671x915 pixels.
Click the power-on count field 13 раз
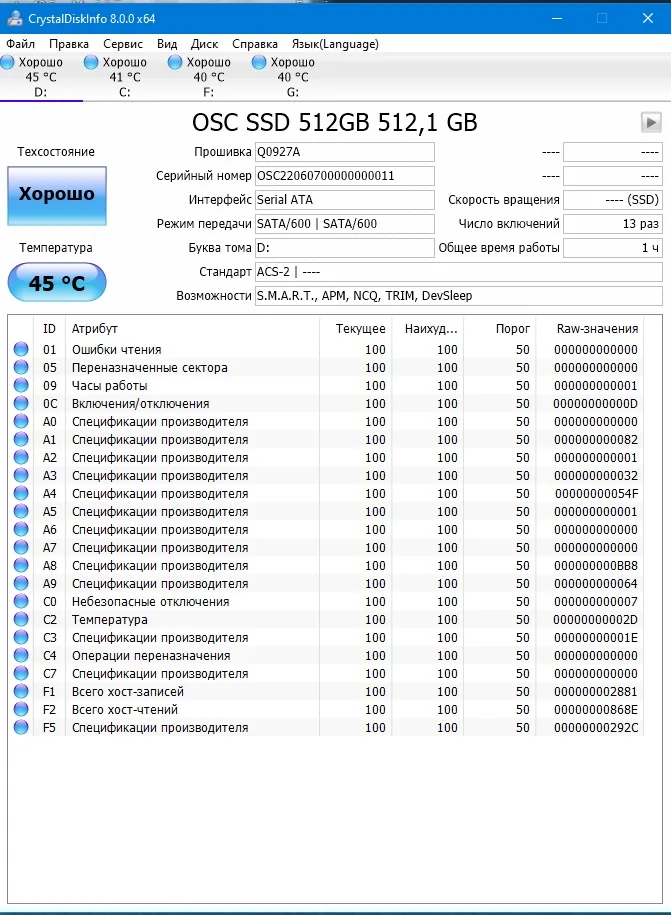click(x=613, y=223)
